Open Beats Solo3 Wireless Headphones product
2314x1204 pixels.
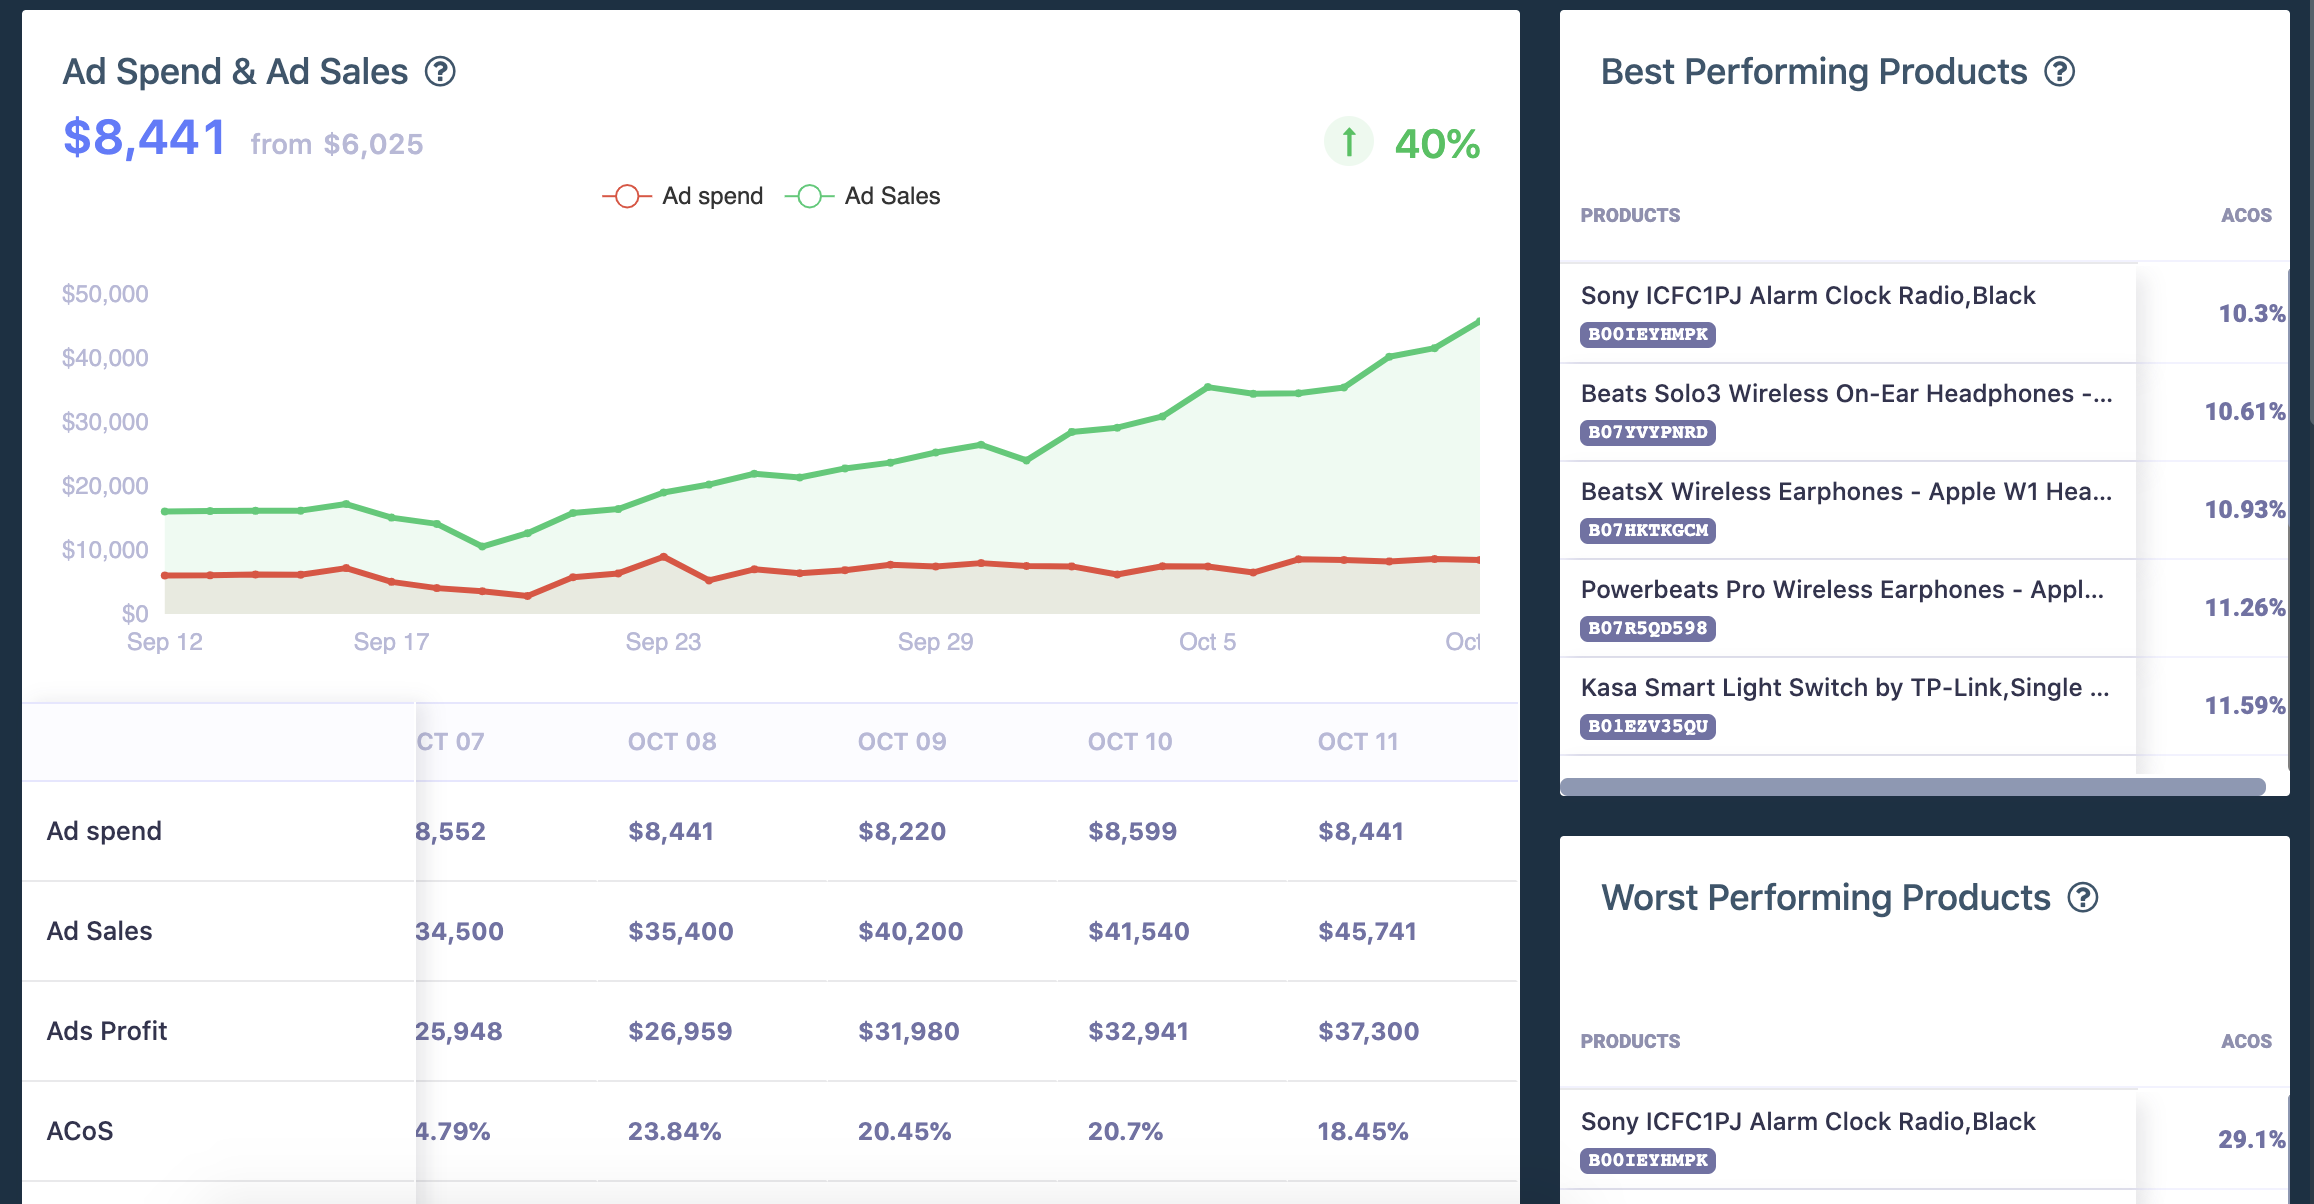coord(1845,394)
